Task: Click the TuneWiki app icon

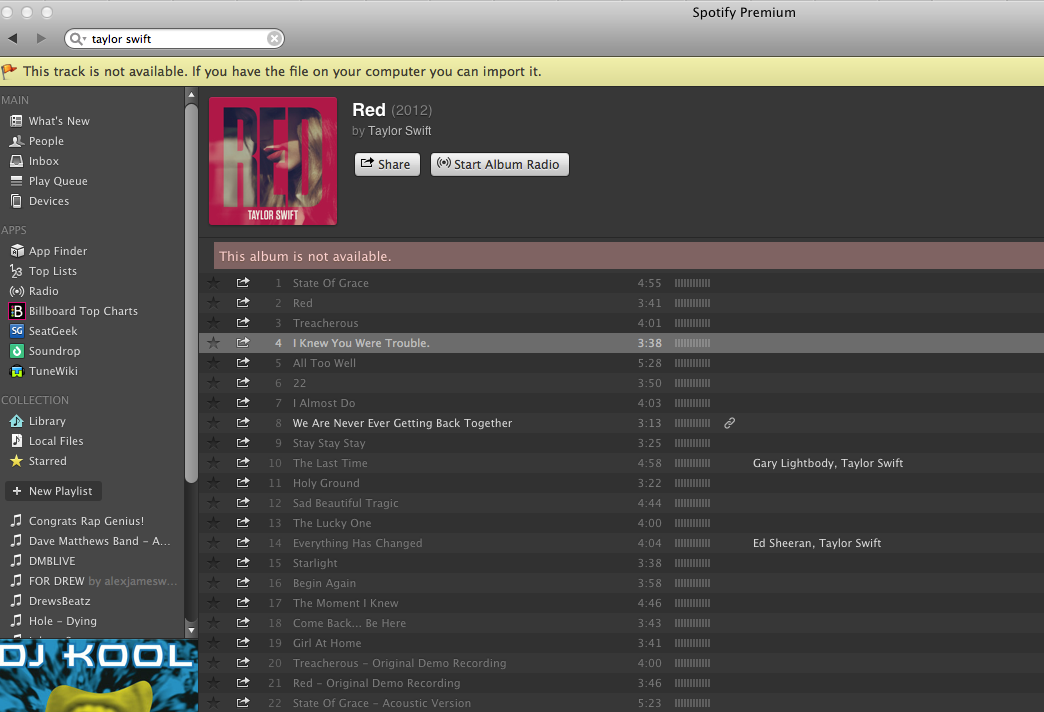Action: [x=17, y=371]
